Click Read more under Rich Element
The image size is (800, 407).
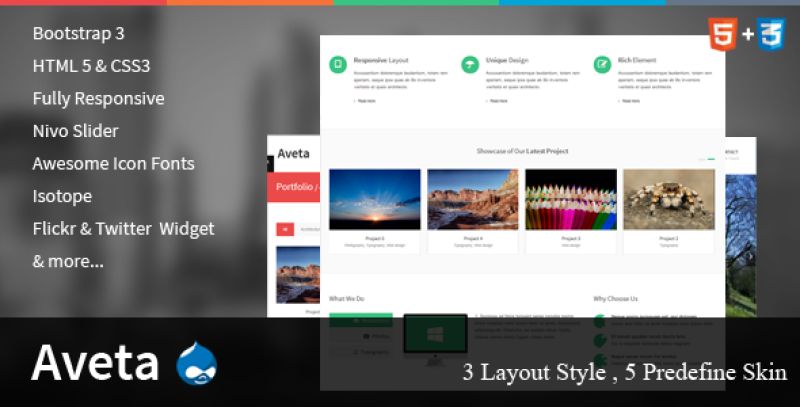[630, 101]
